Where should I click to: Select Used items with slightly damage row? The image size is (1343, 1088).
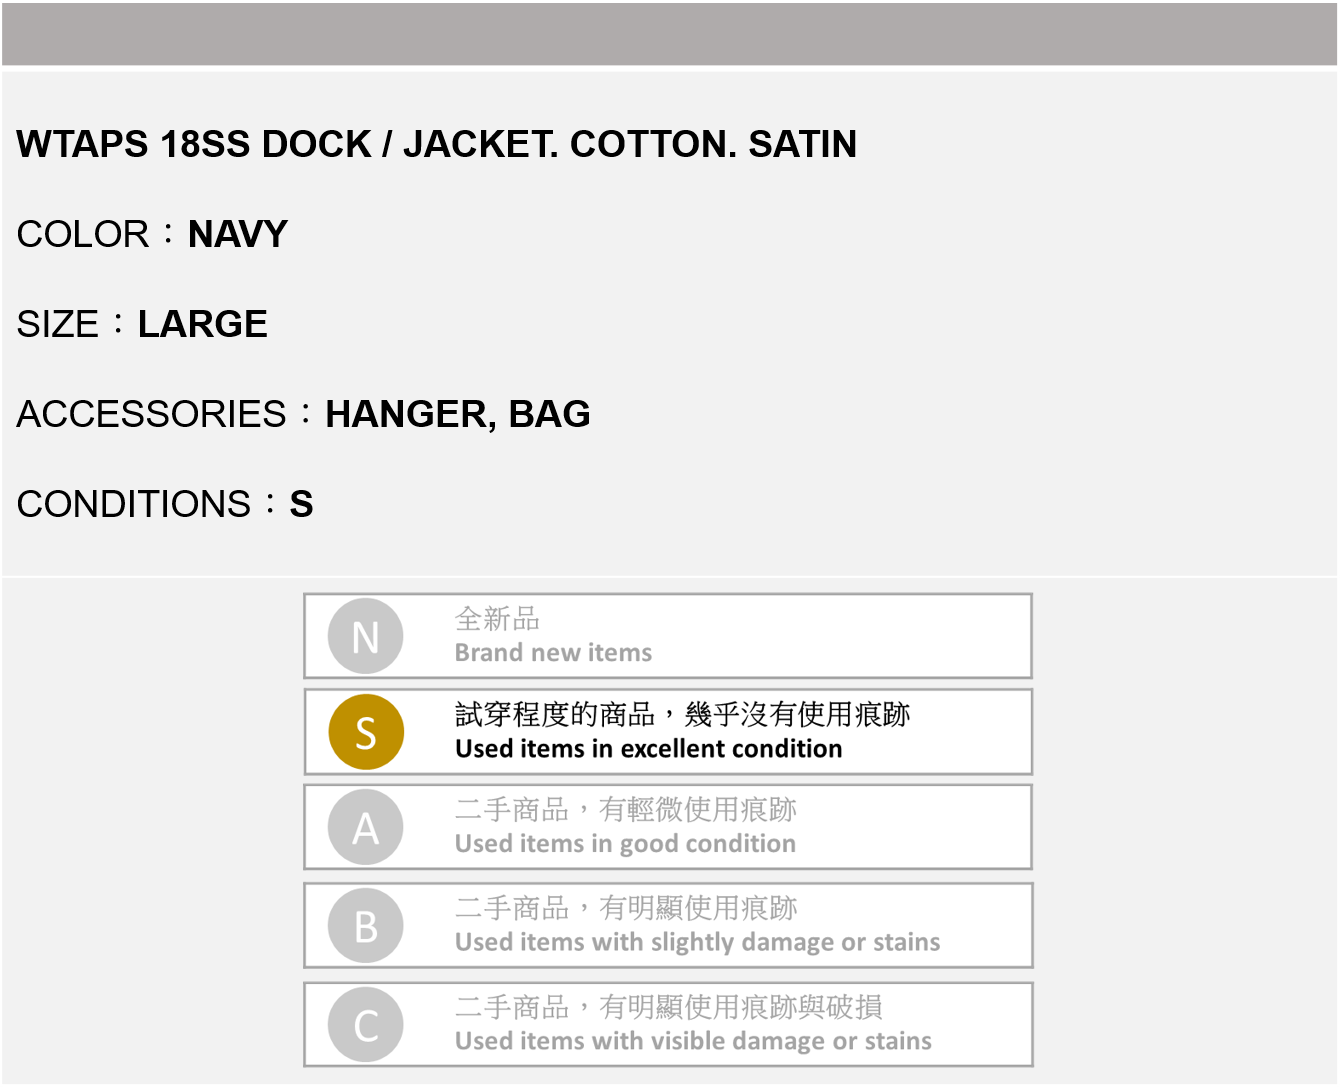pyautogui.click(x=668, y=926)
